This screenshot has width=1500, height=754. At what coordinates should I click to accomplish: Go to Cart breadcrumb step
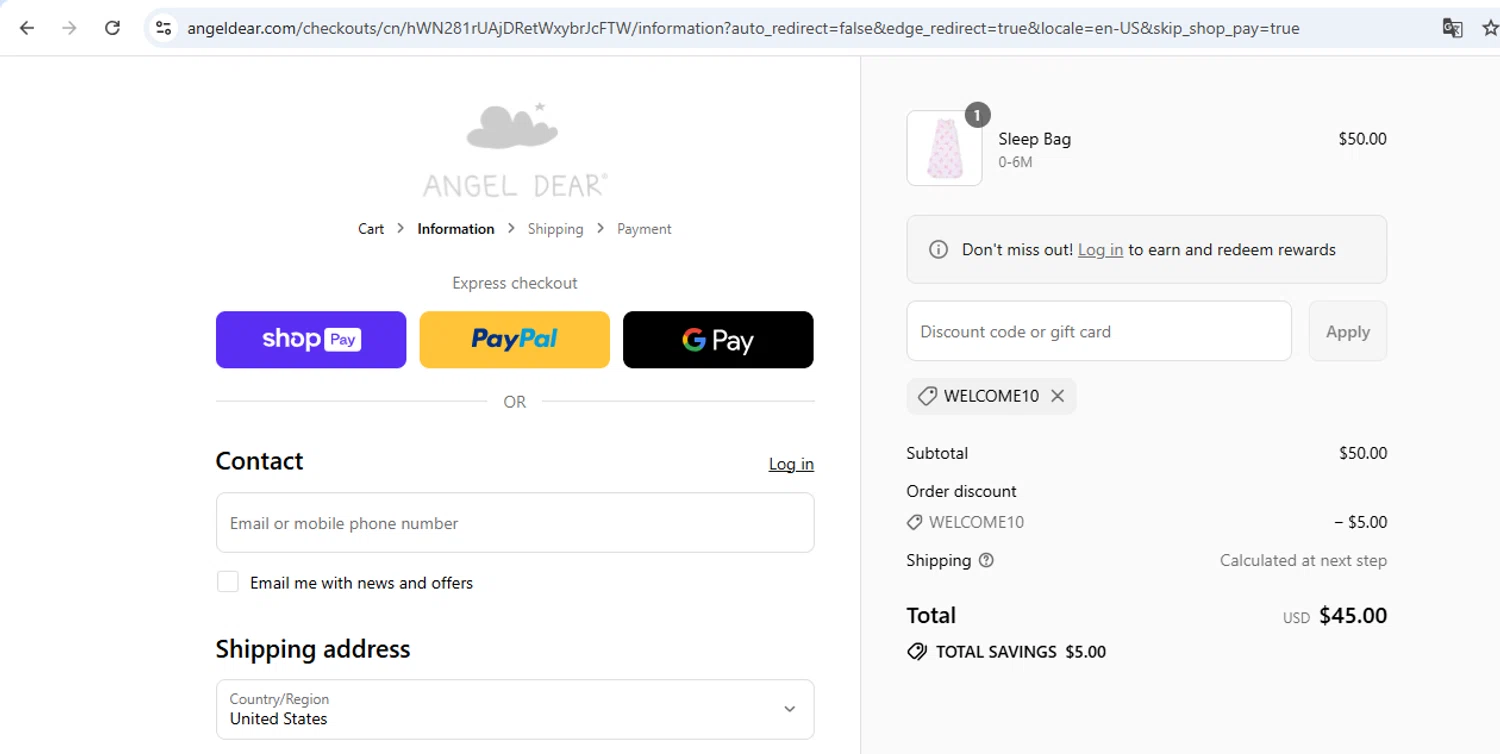[371, 229]
